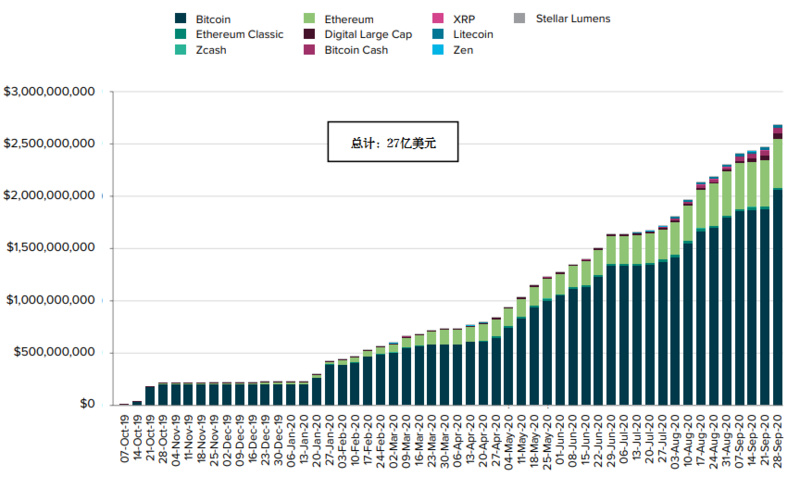Click the $3,000,000,000 axis label
Image resolution: width=800 pixels, height=489 pixels.
click(x=49, y=91)
